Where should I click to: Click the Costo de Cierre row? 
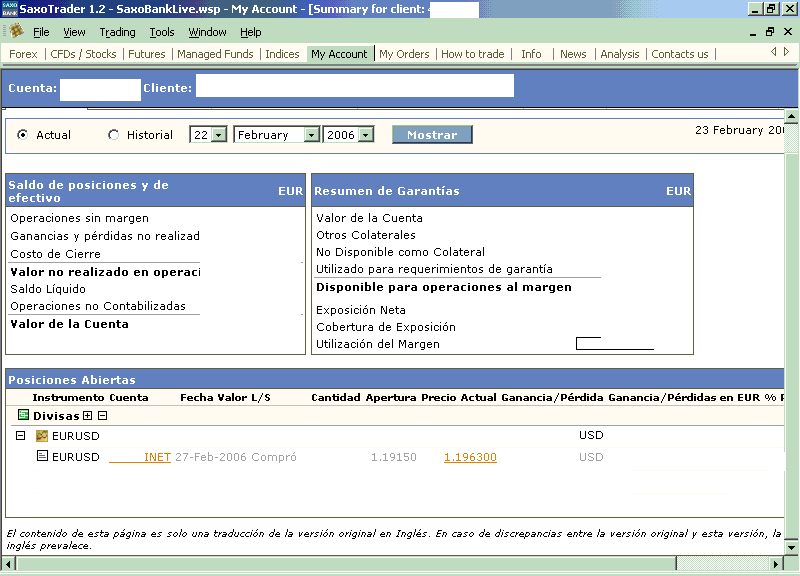[55, 254]
